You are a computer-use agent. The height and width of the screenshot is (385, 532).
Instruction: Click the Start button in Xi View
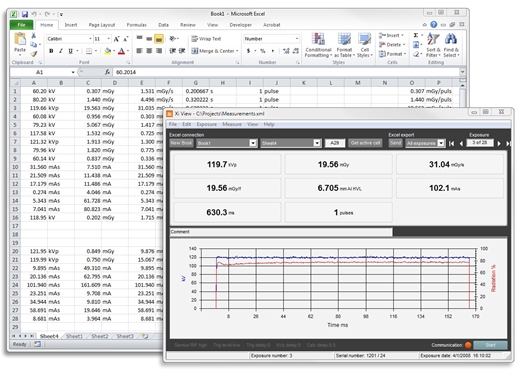click(490, 345)
